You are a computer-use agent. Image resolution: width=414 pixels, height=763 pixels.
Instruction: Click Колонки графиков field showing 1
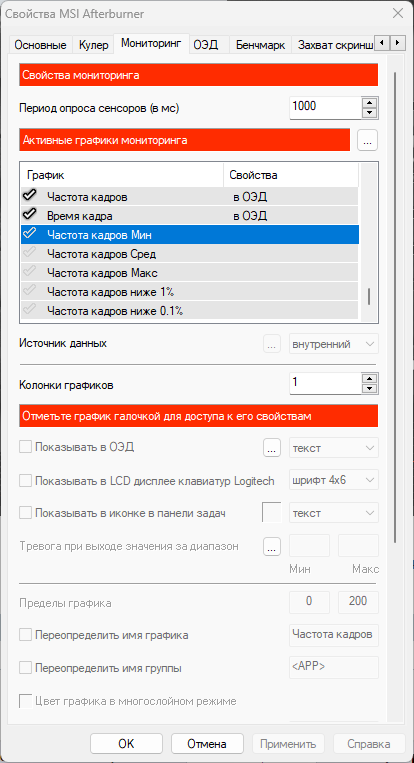325,383
